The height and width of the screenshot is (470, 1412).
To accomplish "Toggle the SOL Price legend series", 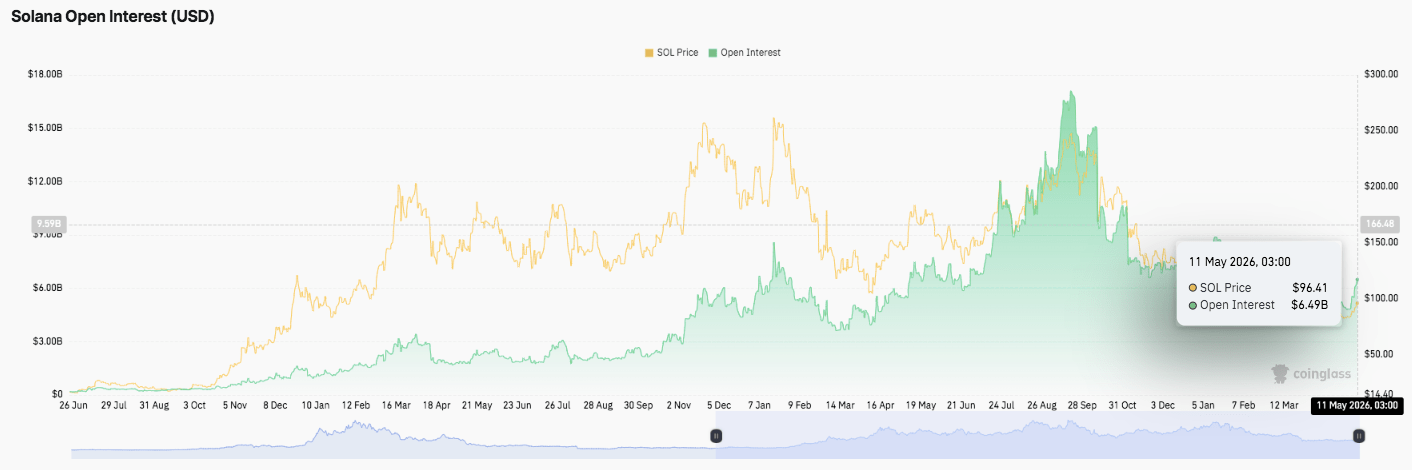I will click(671, 52).
